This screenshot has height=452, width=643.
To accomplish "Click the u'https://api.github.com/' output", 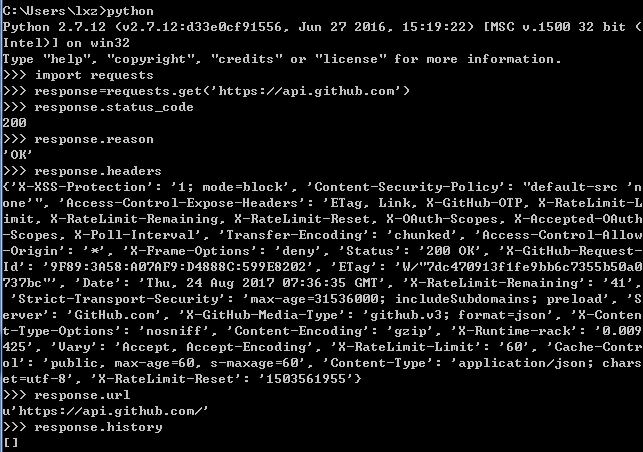I will [105, 411].
